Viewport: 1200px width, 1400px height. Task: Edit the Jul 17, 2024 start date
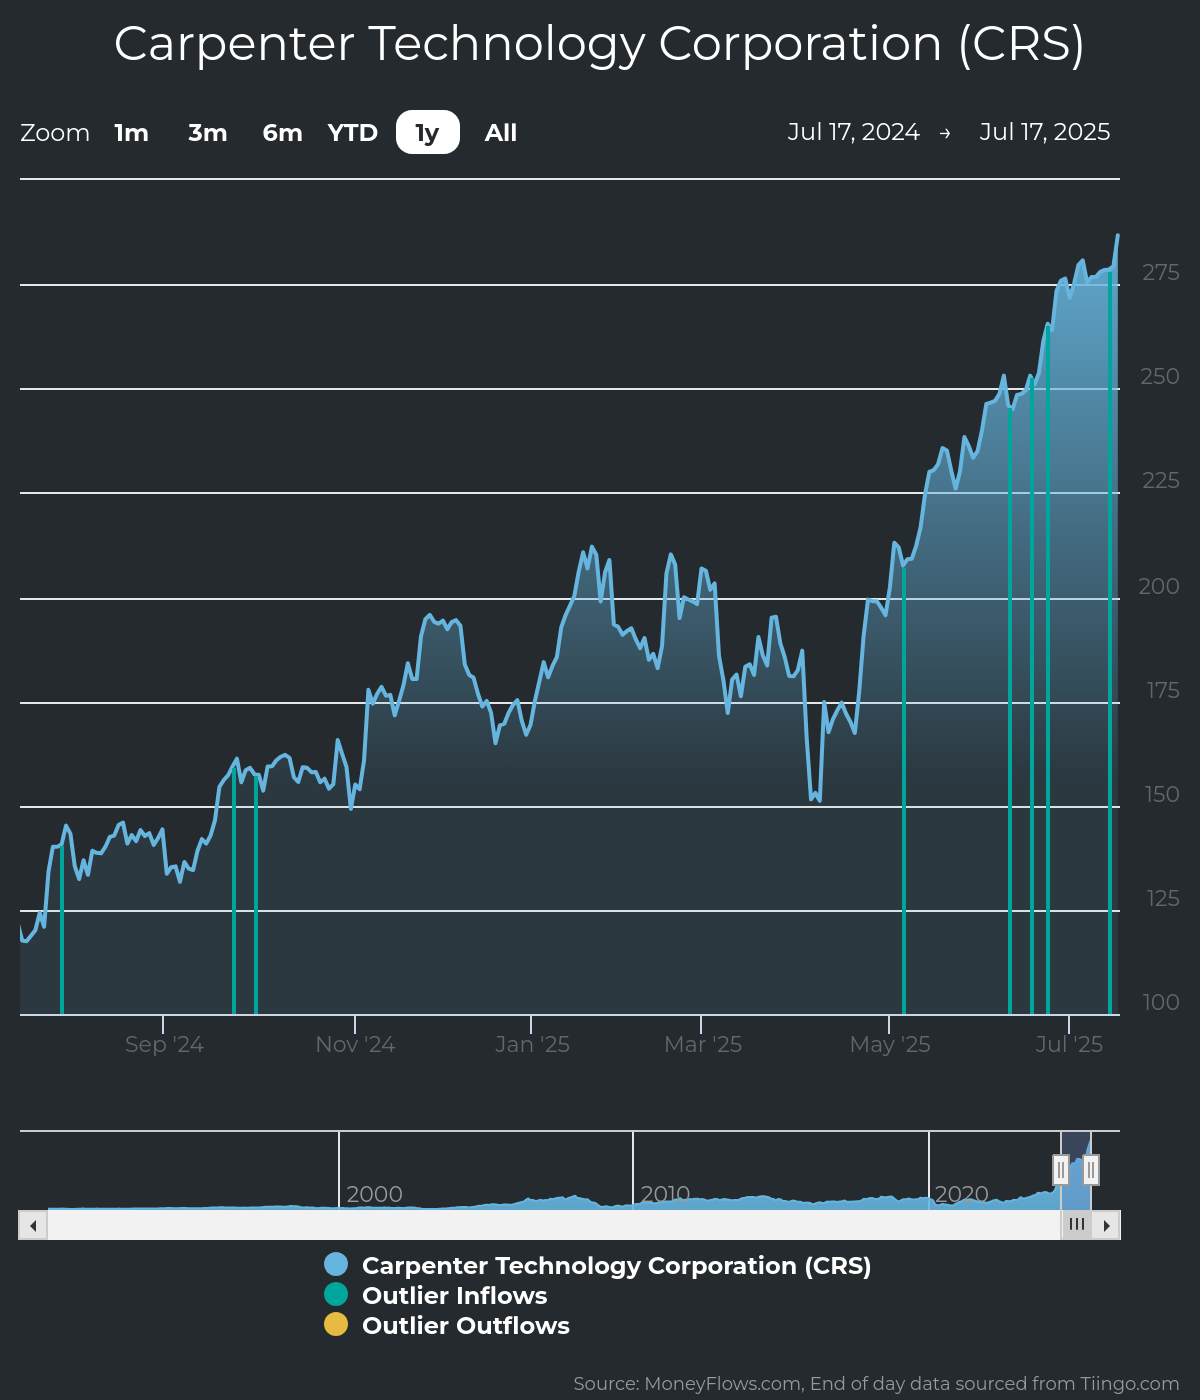coord(853,132)
